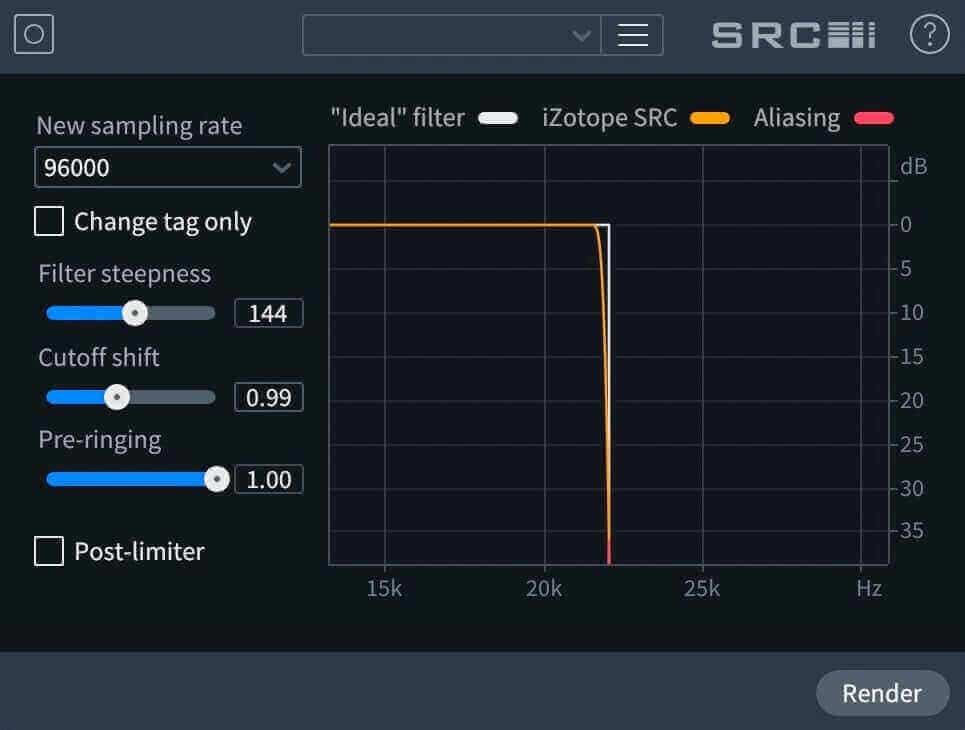Click the circular record icon at top left
The image size is (965, 730).
pos(34,34)
